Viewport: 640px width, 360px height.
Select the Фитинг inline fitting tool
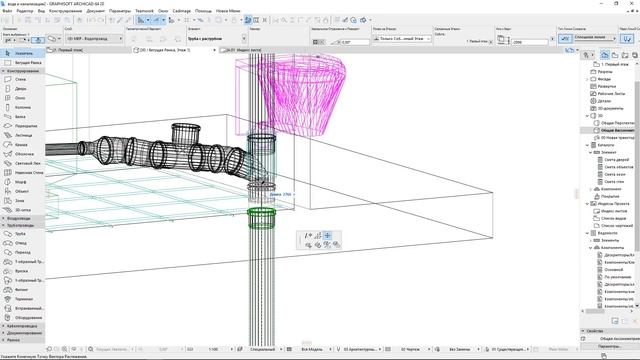(x=22, y=290)
